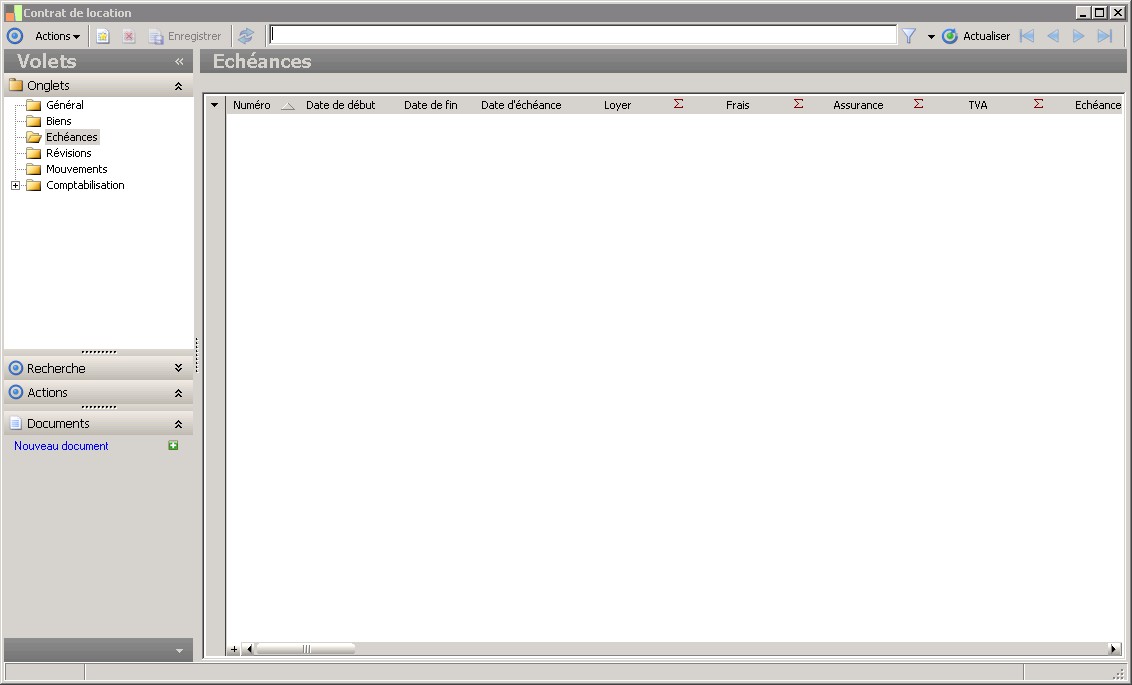Open the side panel bottom overflow arrow
1132x685 pixels.
pyautogui.click(x=179, y=650)
